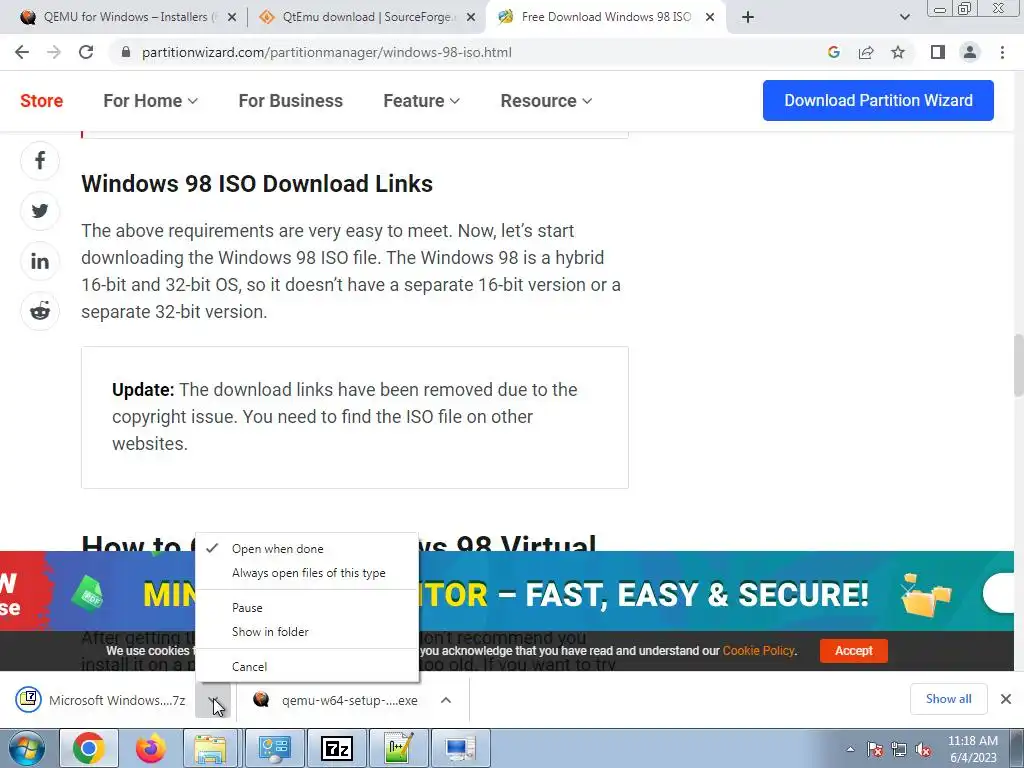Close the QEMU for Windows tab

[231, 18]
